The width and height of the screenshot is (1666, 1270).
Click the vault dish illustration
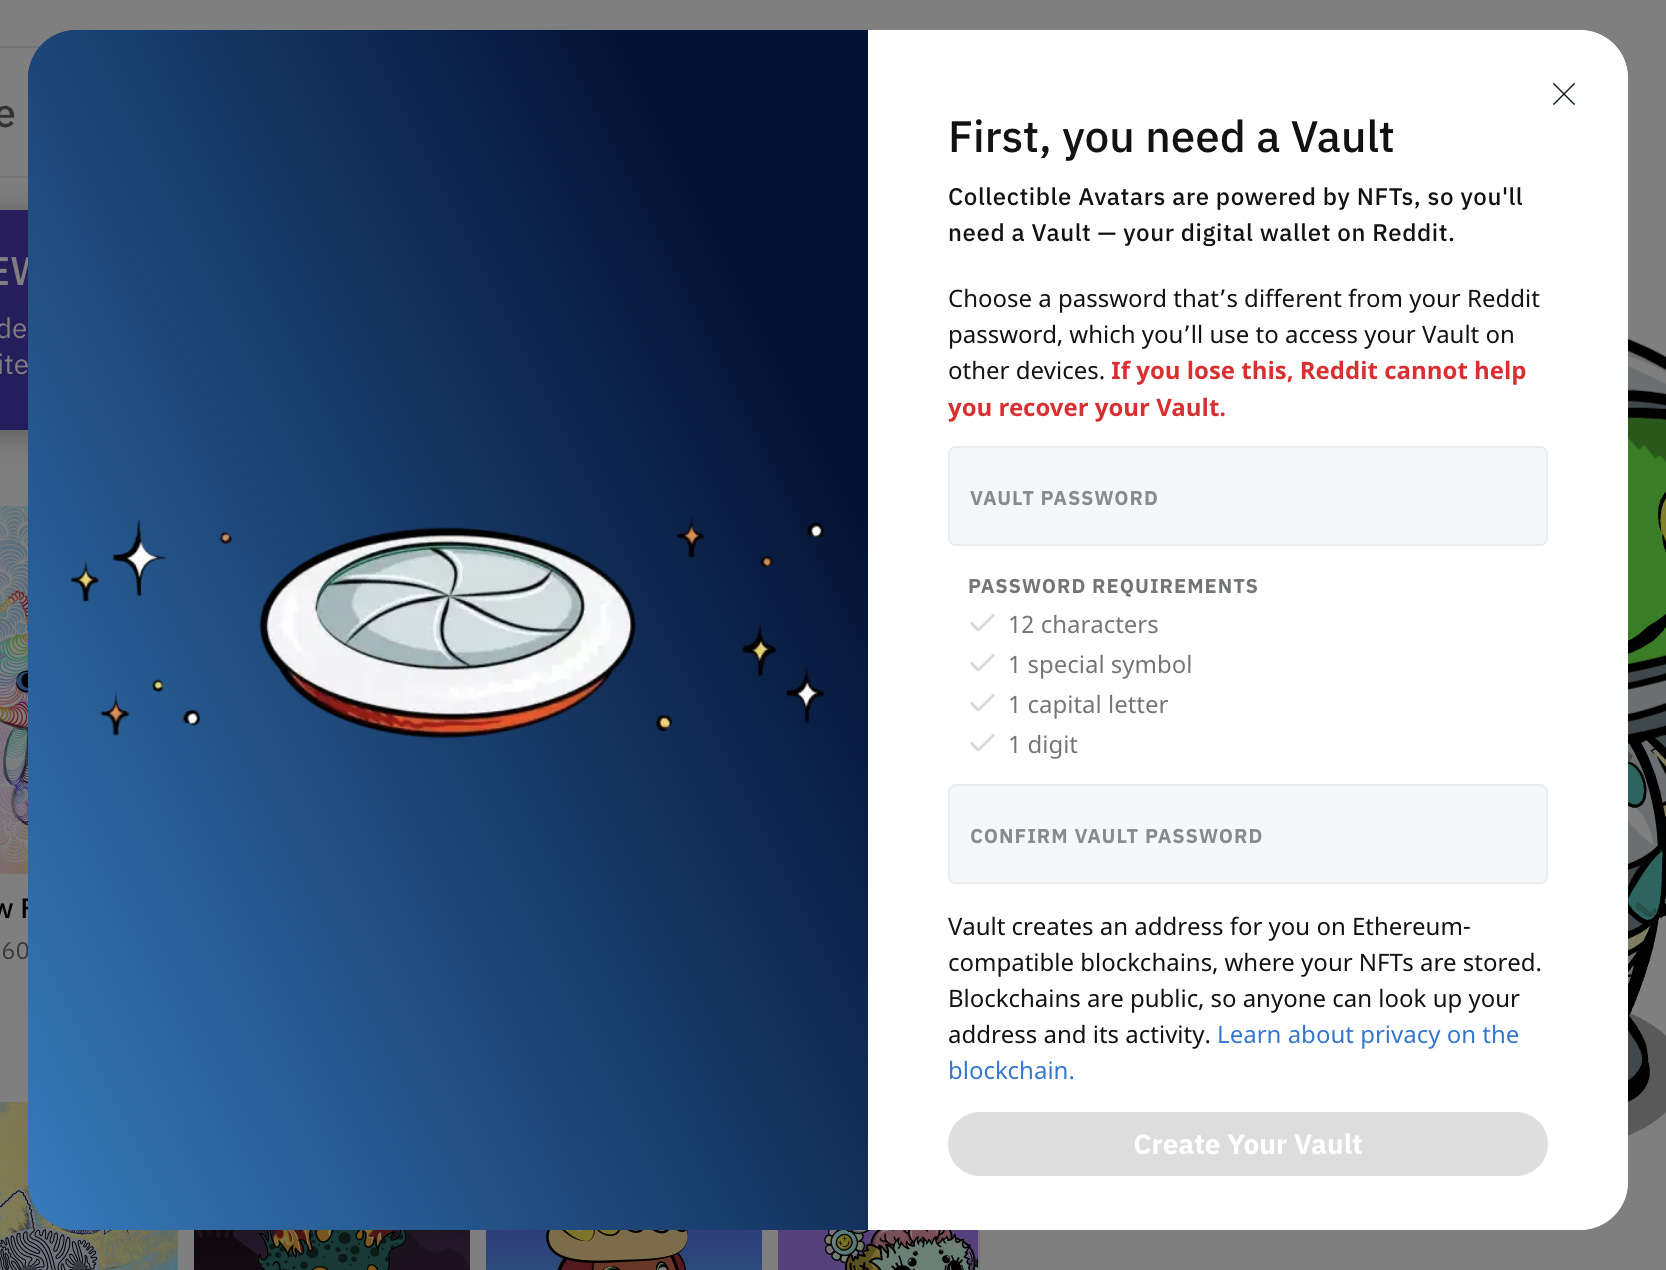(448, 632)
